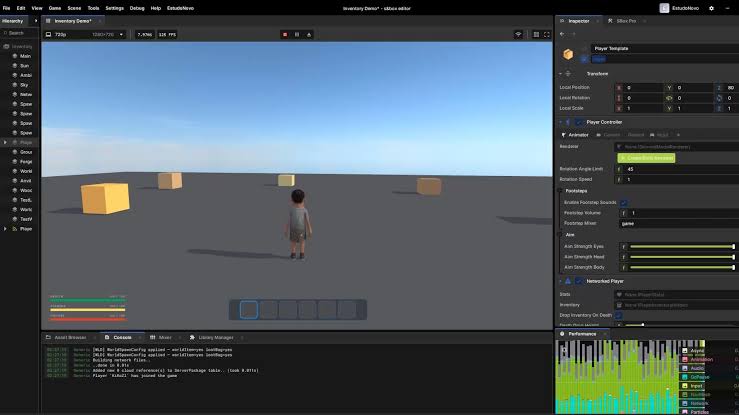Adjust the Aim Strength Eyes slider
The width and height of the screenshot is (739, 415).
pyautogui.click(x=682, y=246)
